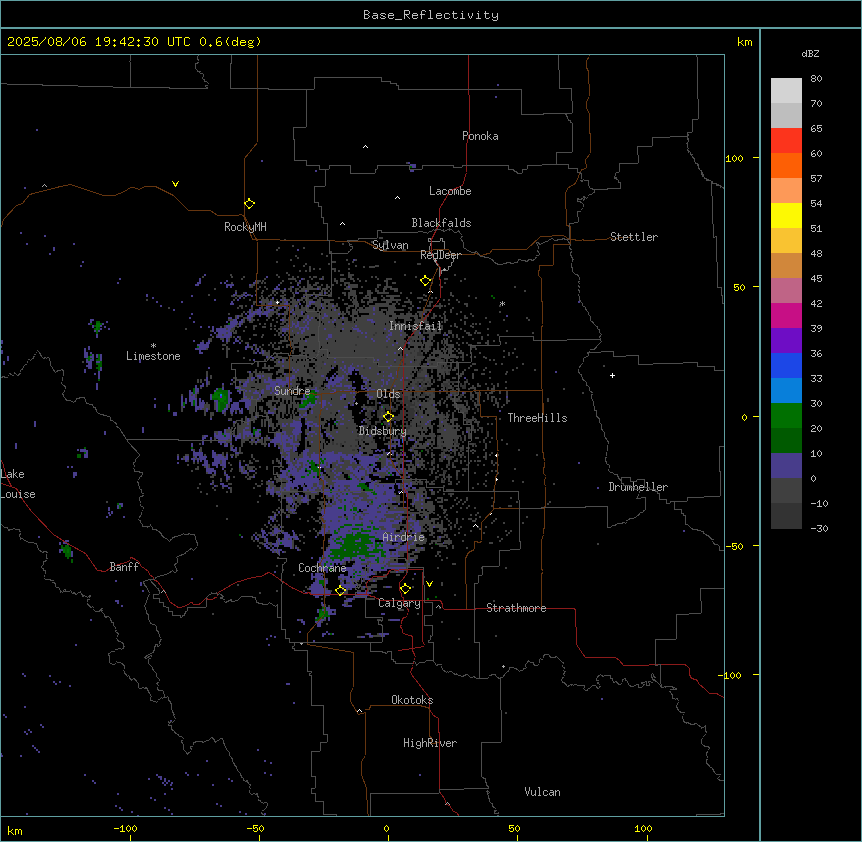Image resolution: width=862 pixels, height=842 pixels.
Task: Select the 42 dBZ magenta color swatch
Action: [786, 315]
